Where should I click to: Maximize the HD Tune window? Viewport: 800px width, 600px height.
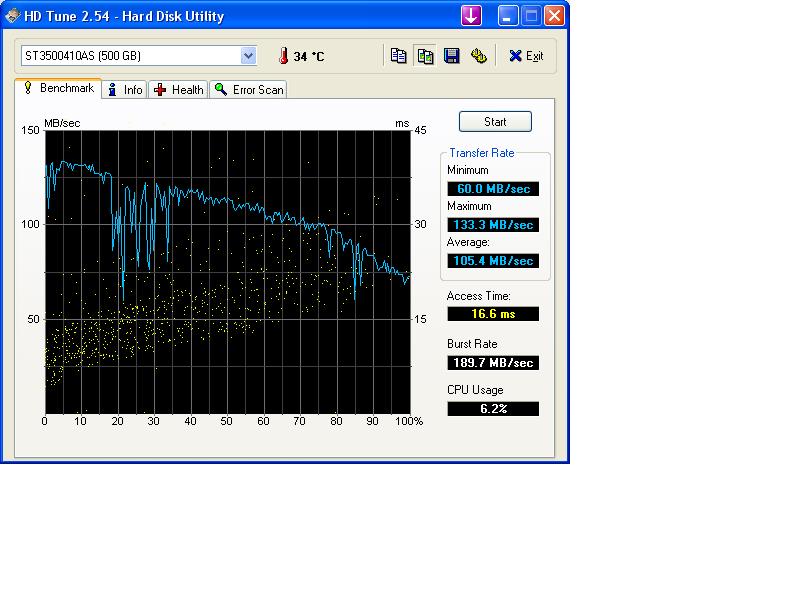tap(532, 15)
